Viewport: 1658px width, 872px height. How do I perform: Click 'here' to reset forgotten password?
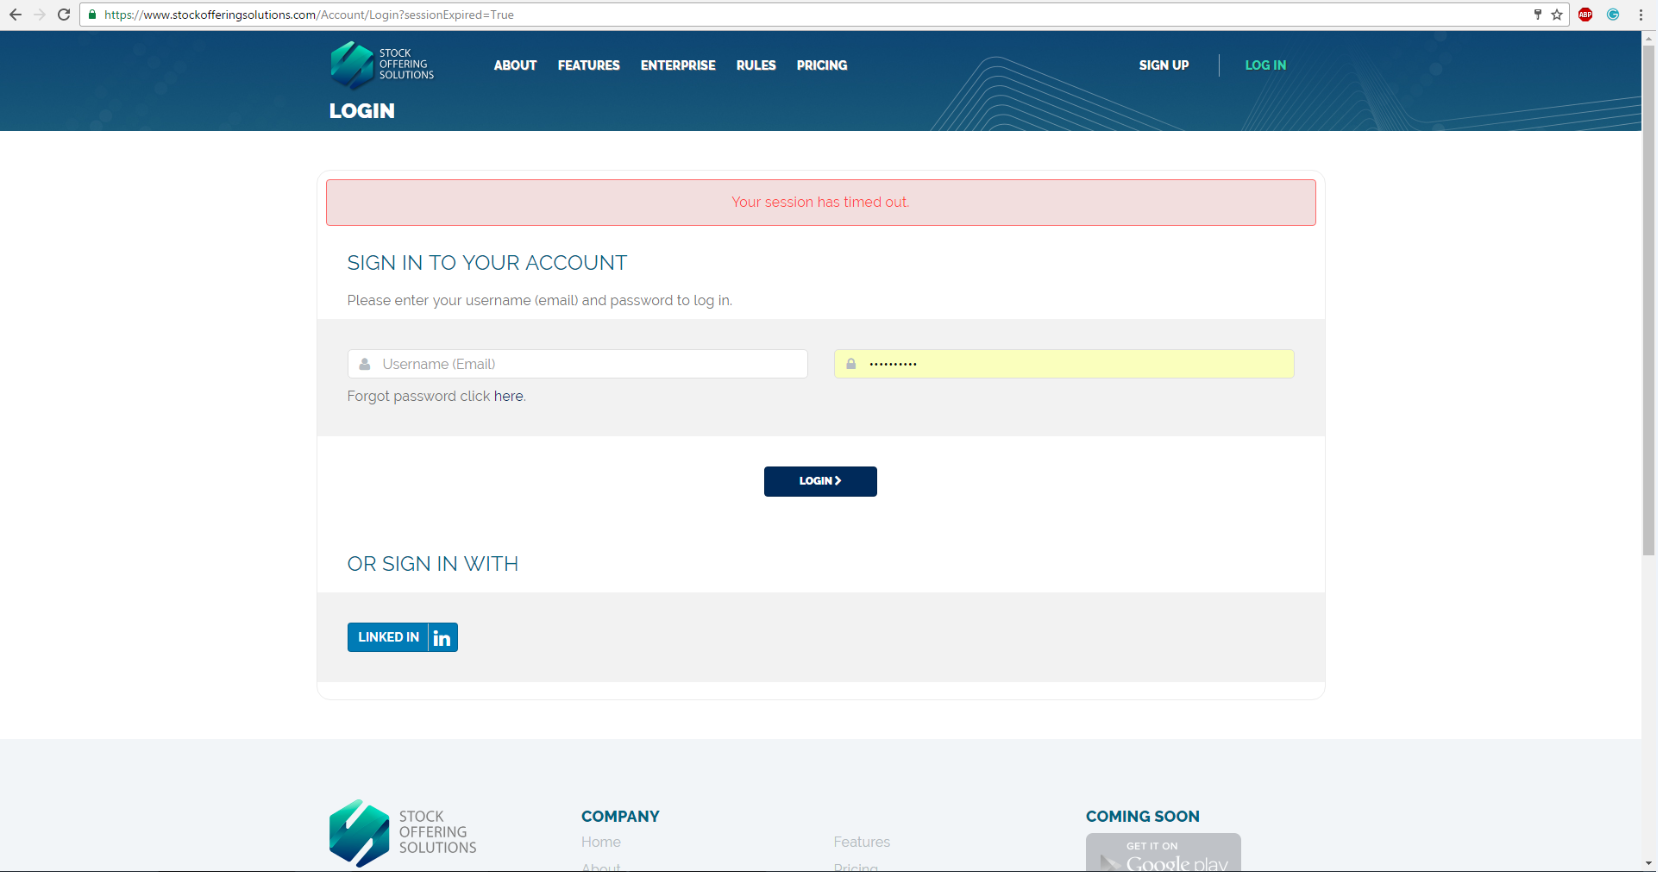tap(508, 396)
